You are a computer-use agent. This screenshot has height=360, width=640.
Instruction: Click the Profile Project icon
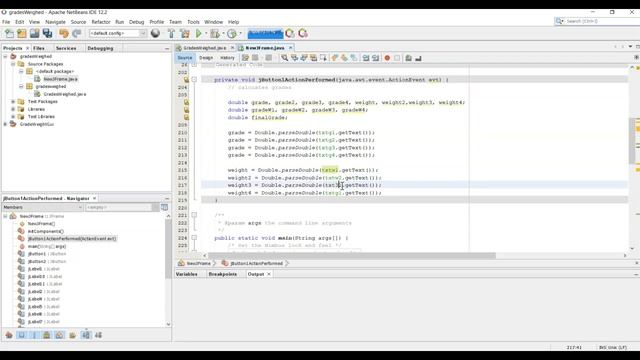[231, 33]
